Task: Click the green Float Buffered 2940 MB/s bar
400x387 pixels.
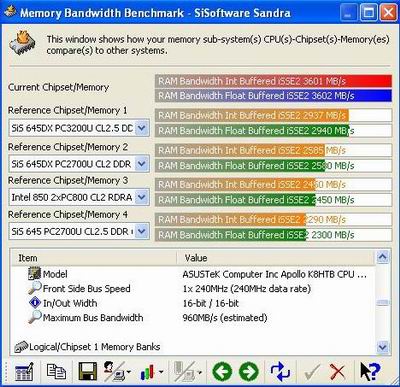Action: pyautogui.click(x=252, y=130)
